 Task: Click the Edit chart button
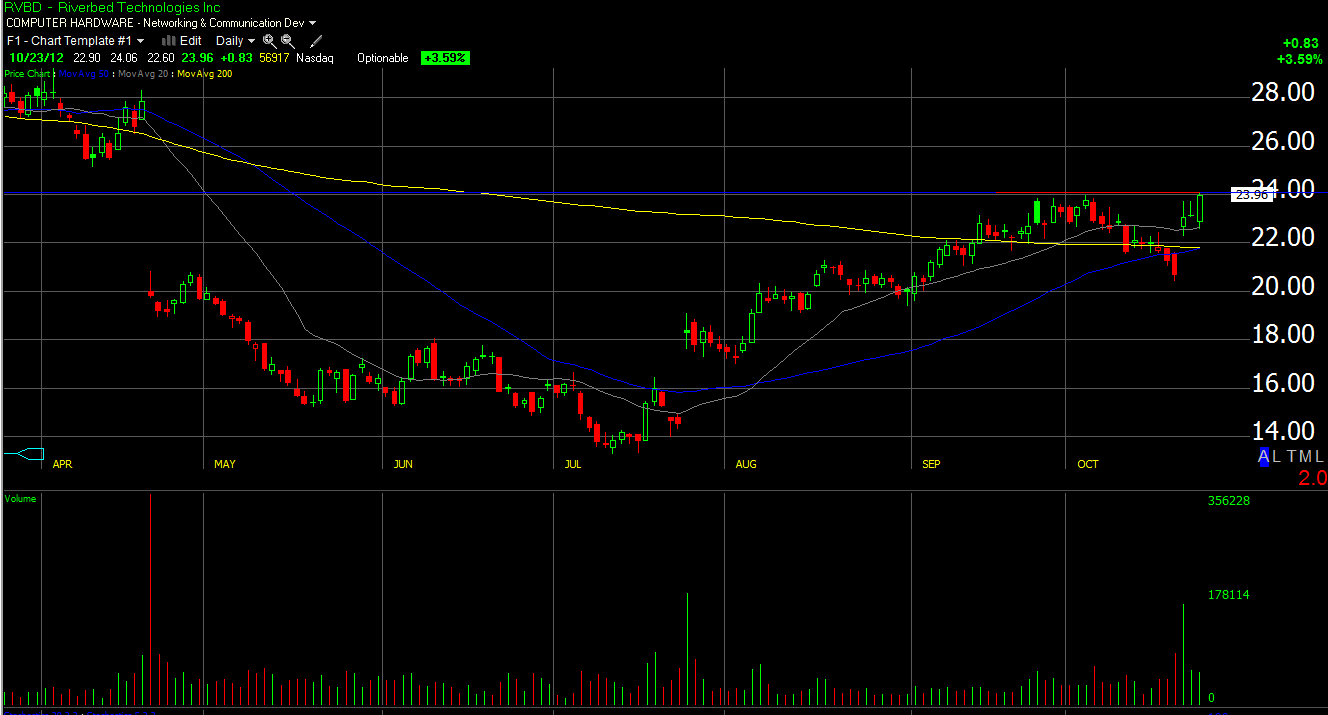click(x=190, y=41)
